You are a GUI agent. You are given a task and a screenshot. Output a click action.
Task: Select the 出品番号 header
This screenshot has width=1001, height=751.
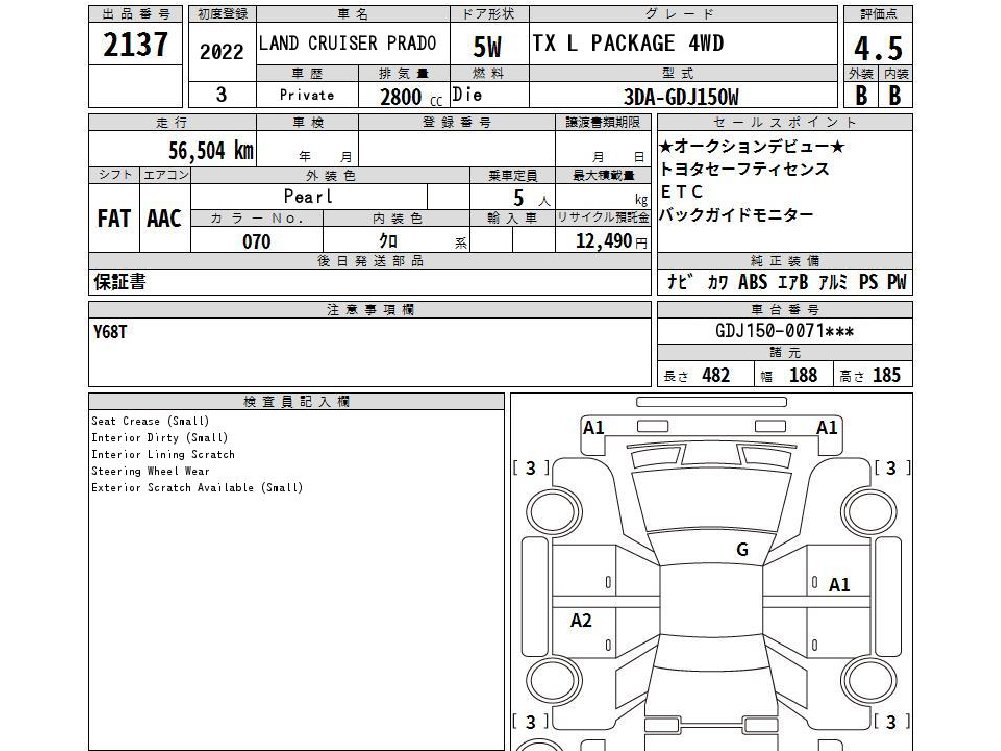pyautogui.click(x=135, y=14)
